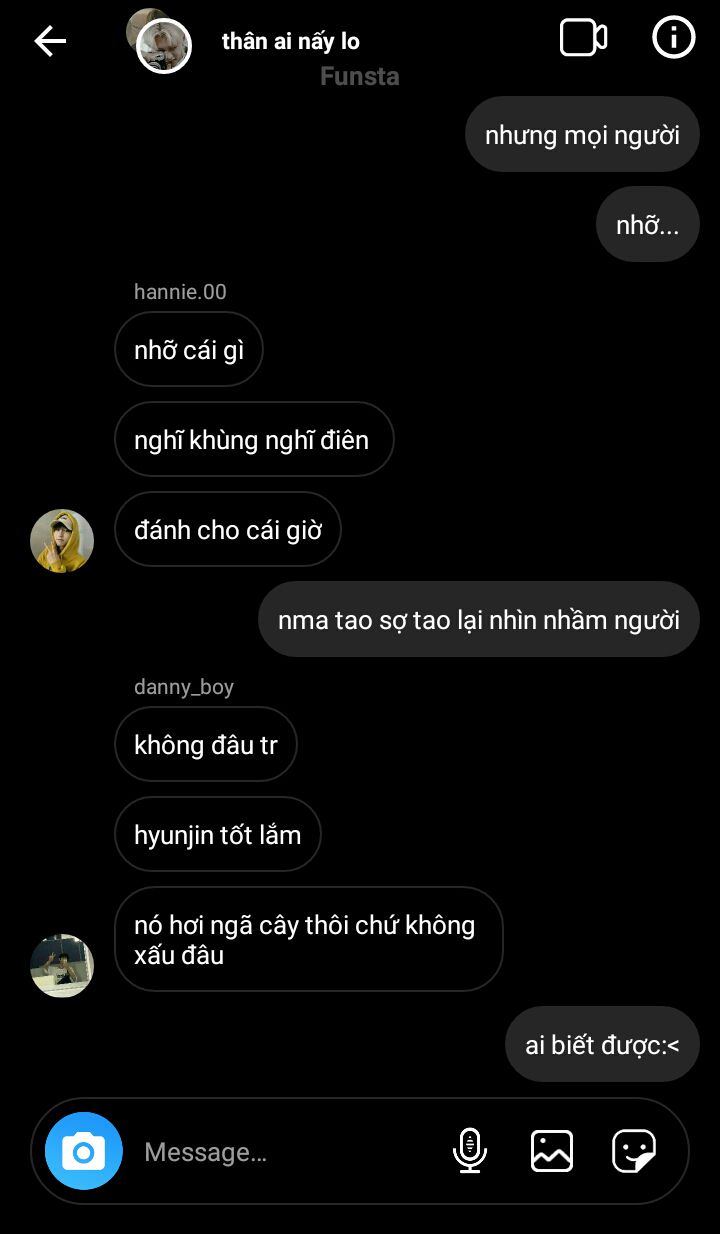Open group name 'thân ai nấy lo'
Screen dimensions: 720x1234
(291, 41)
